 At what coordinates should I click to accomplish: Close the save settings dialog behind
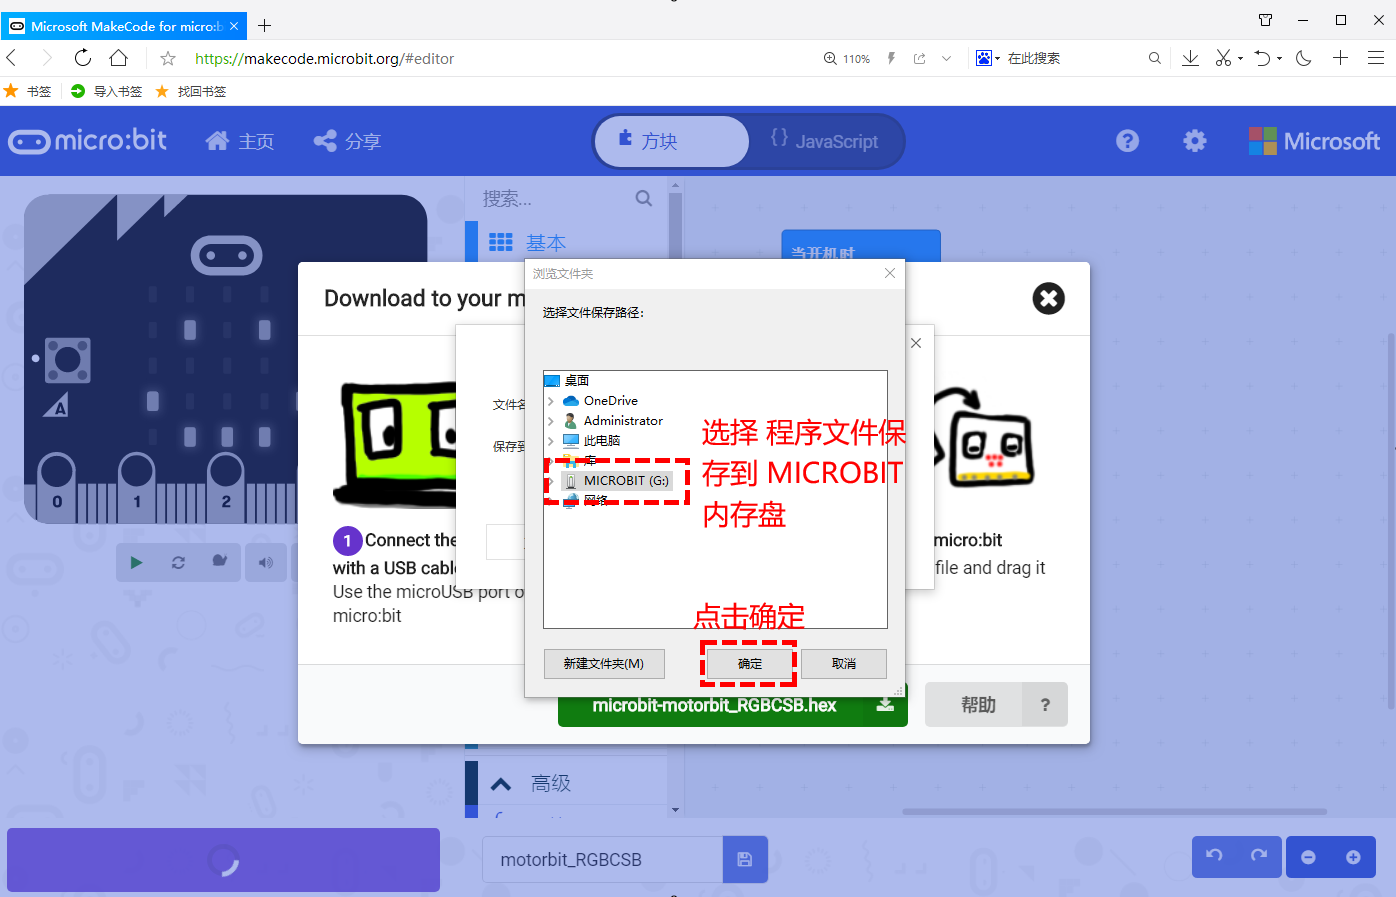click(x=916, y=343)
